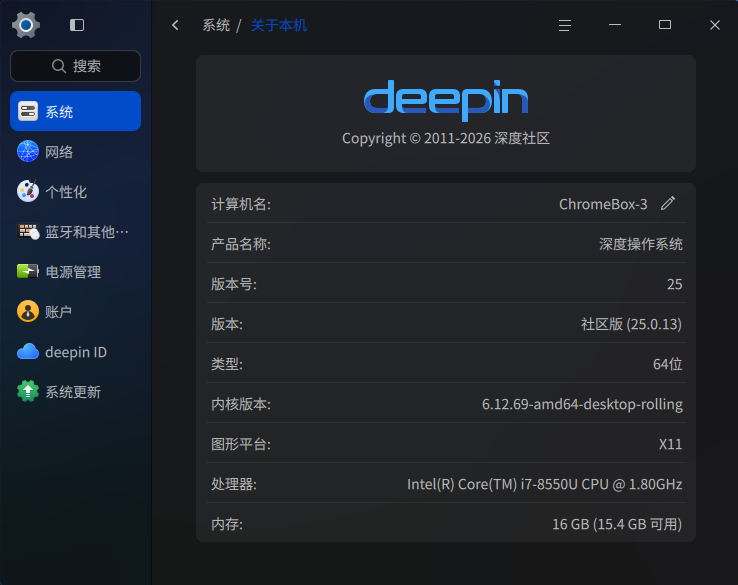Select 系统 breadcrumb link
The height and width of the screenshot is (585, 738).
click(216, 25)
